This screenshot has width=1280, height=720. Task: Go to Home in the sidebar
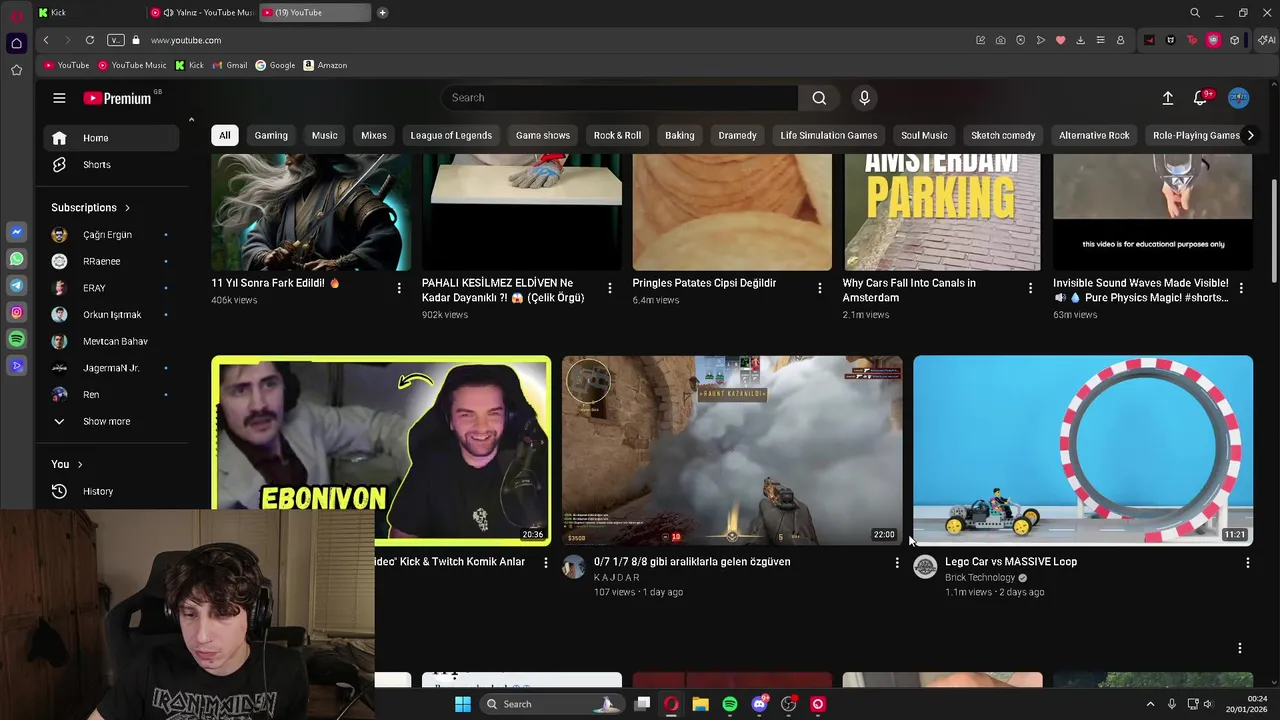[x=110, y=138]
